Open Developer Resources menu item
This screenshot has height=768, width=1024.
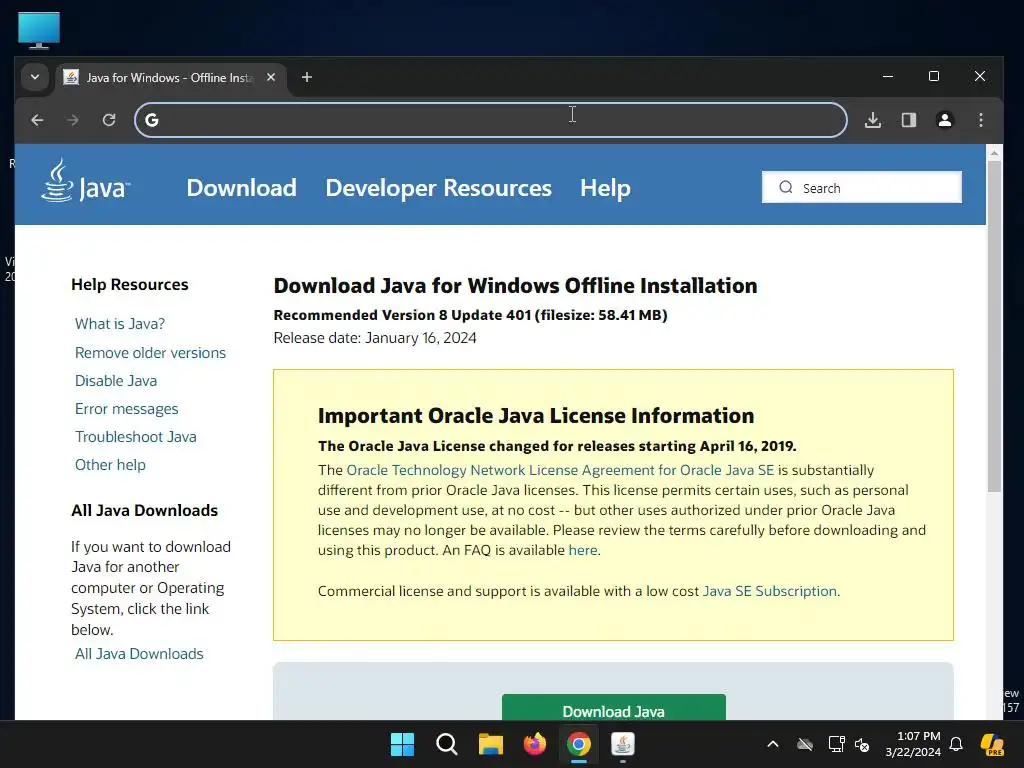[439, 188]
